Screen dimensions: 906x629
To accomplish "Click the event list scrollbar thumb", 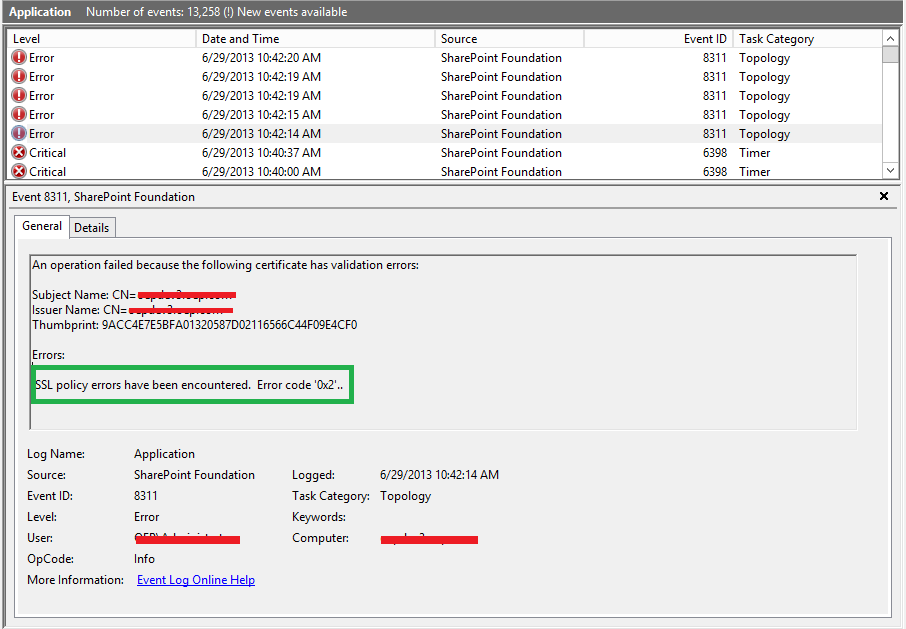I will (x=890, y=54).
